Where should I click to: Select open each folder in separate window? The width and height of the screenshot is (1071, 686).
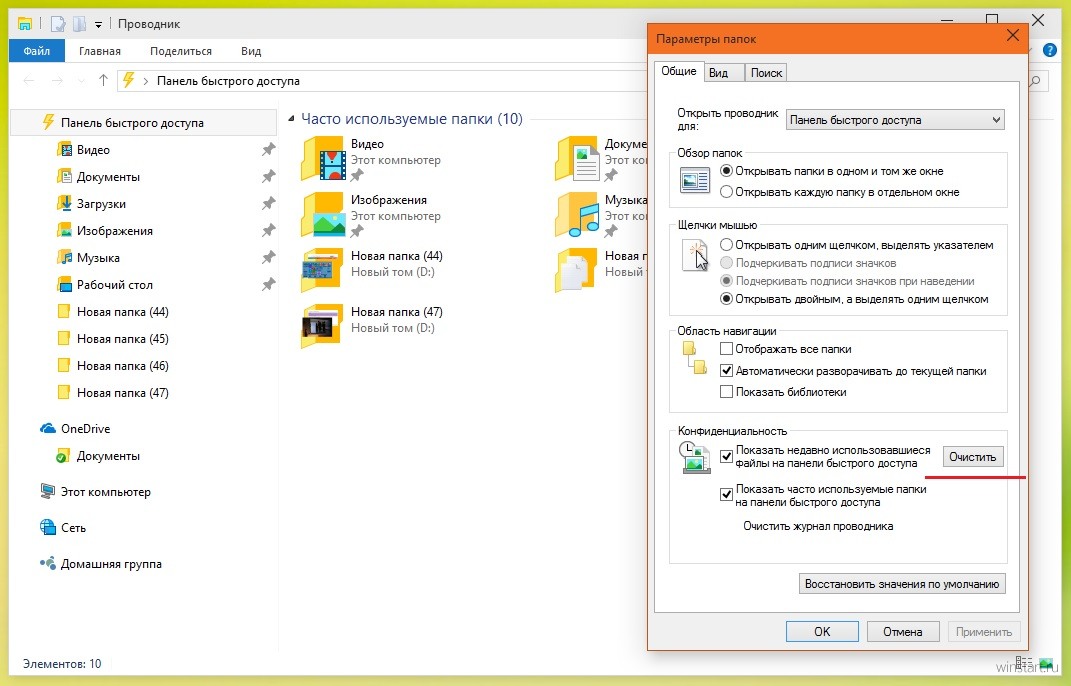click(727, 192)
